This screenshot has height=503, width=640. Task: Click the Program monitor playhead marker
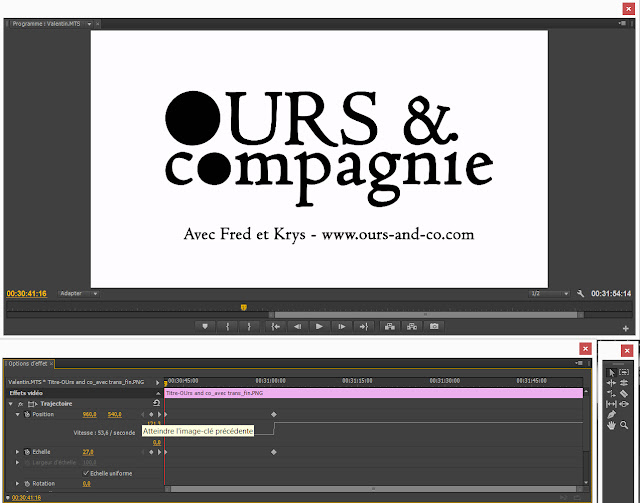244,307
